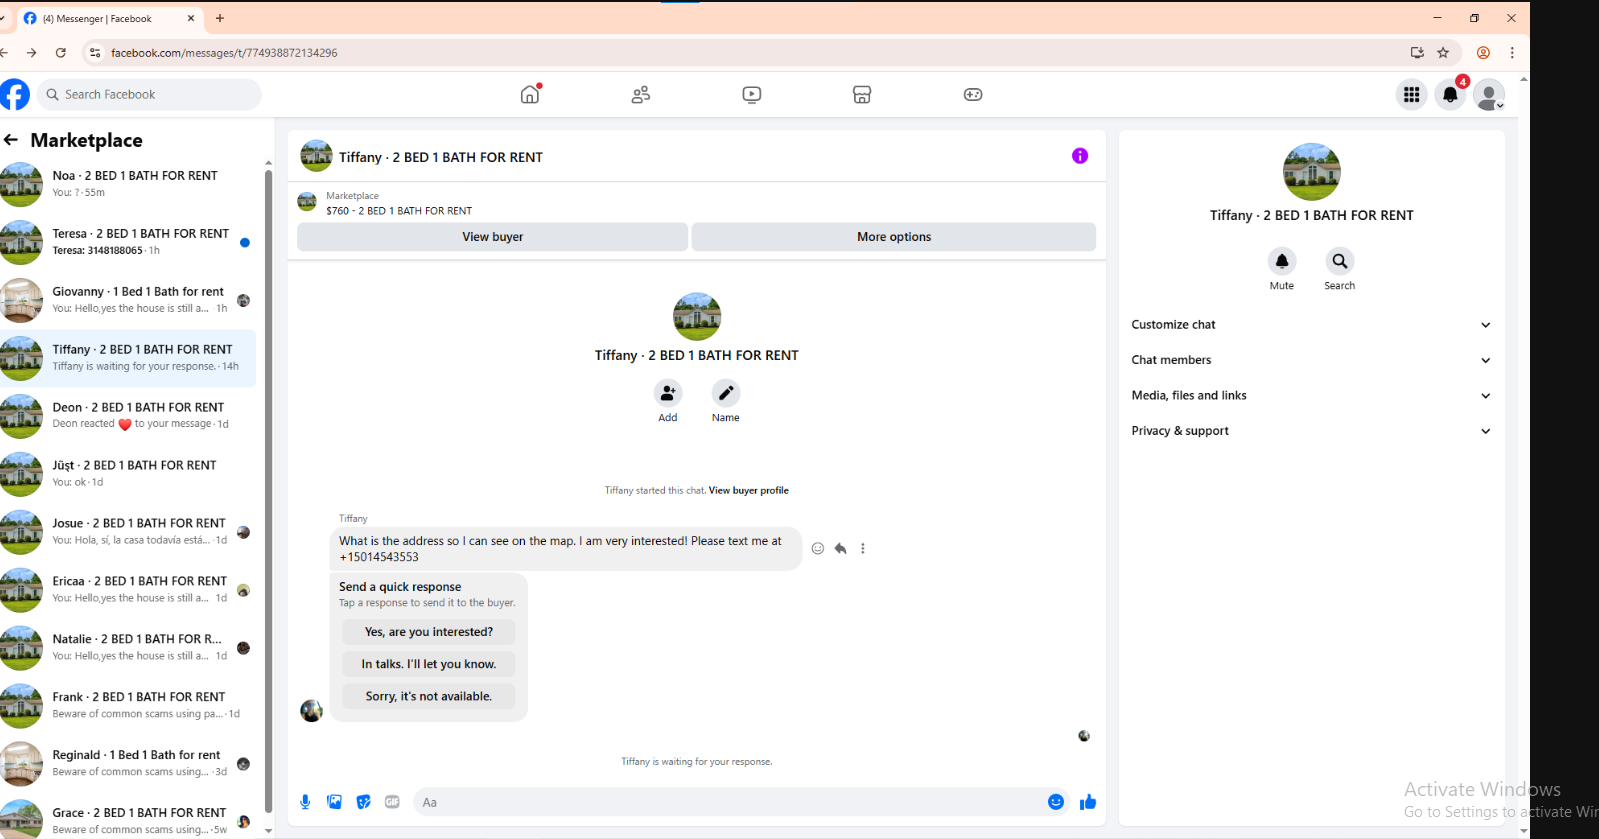Open Ericaa conversation in list
The width and height of the screenshot is (1599, 839).
(x=128, y=591)
